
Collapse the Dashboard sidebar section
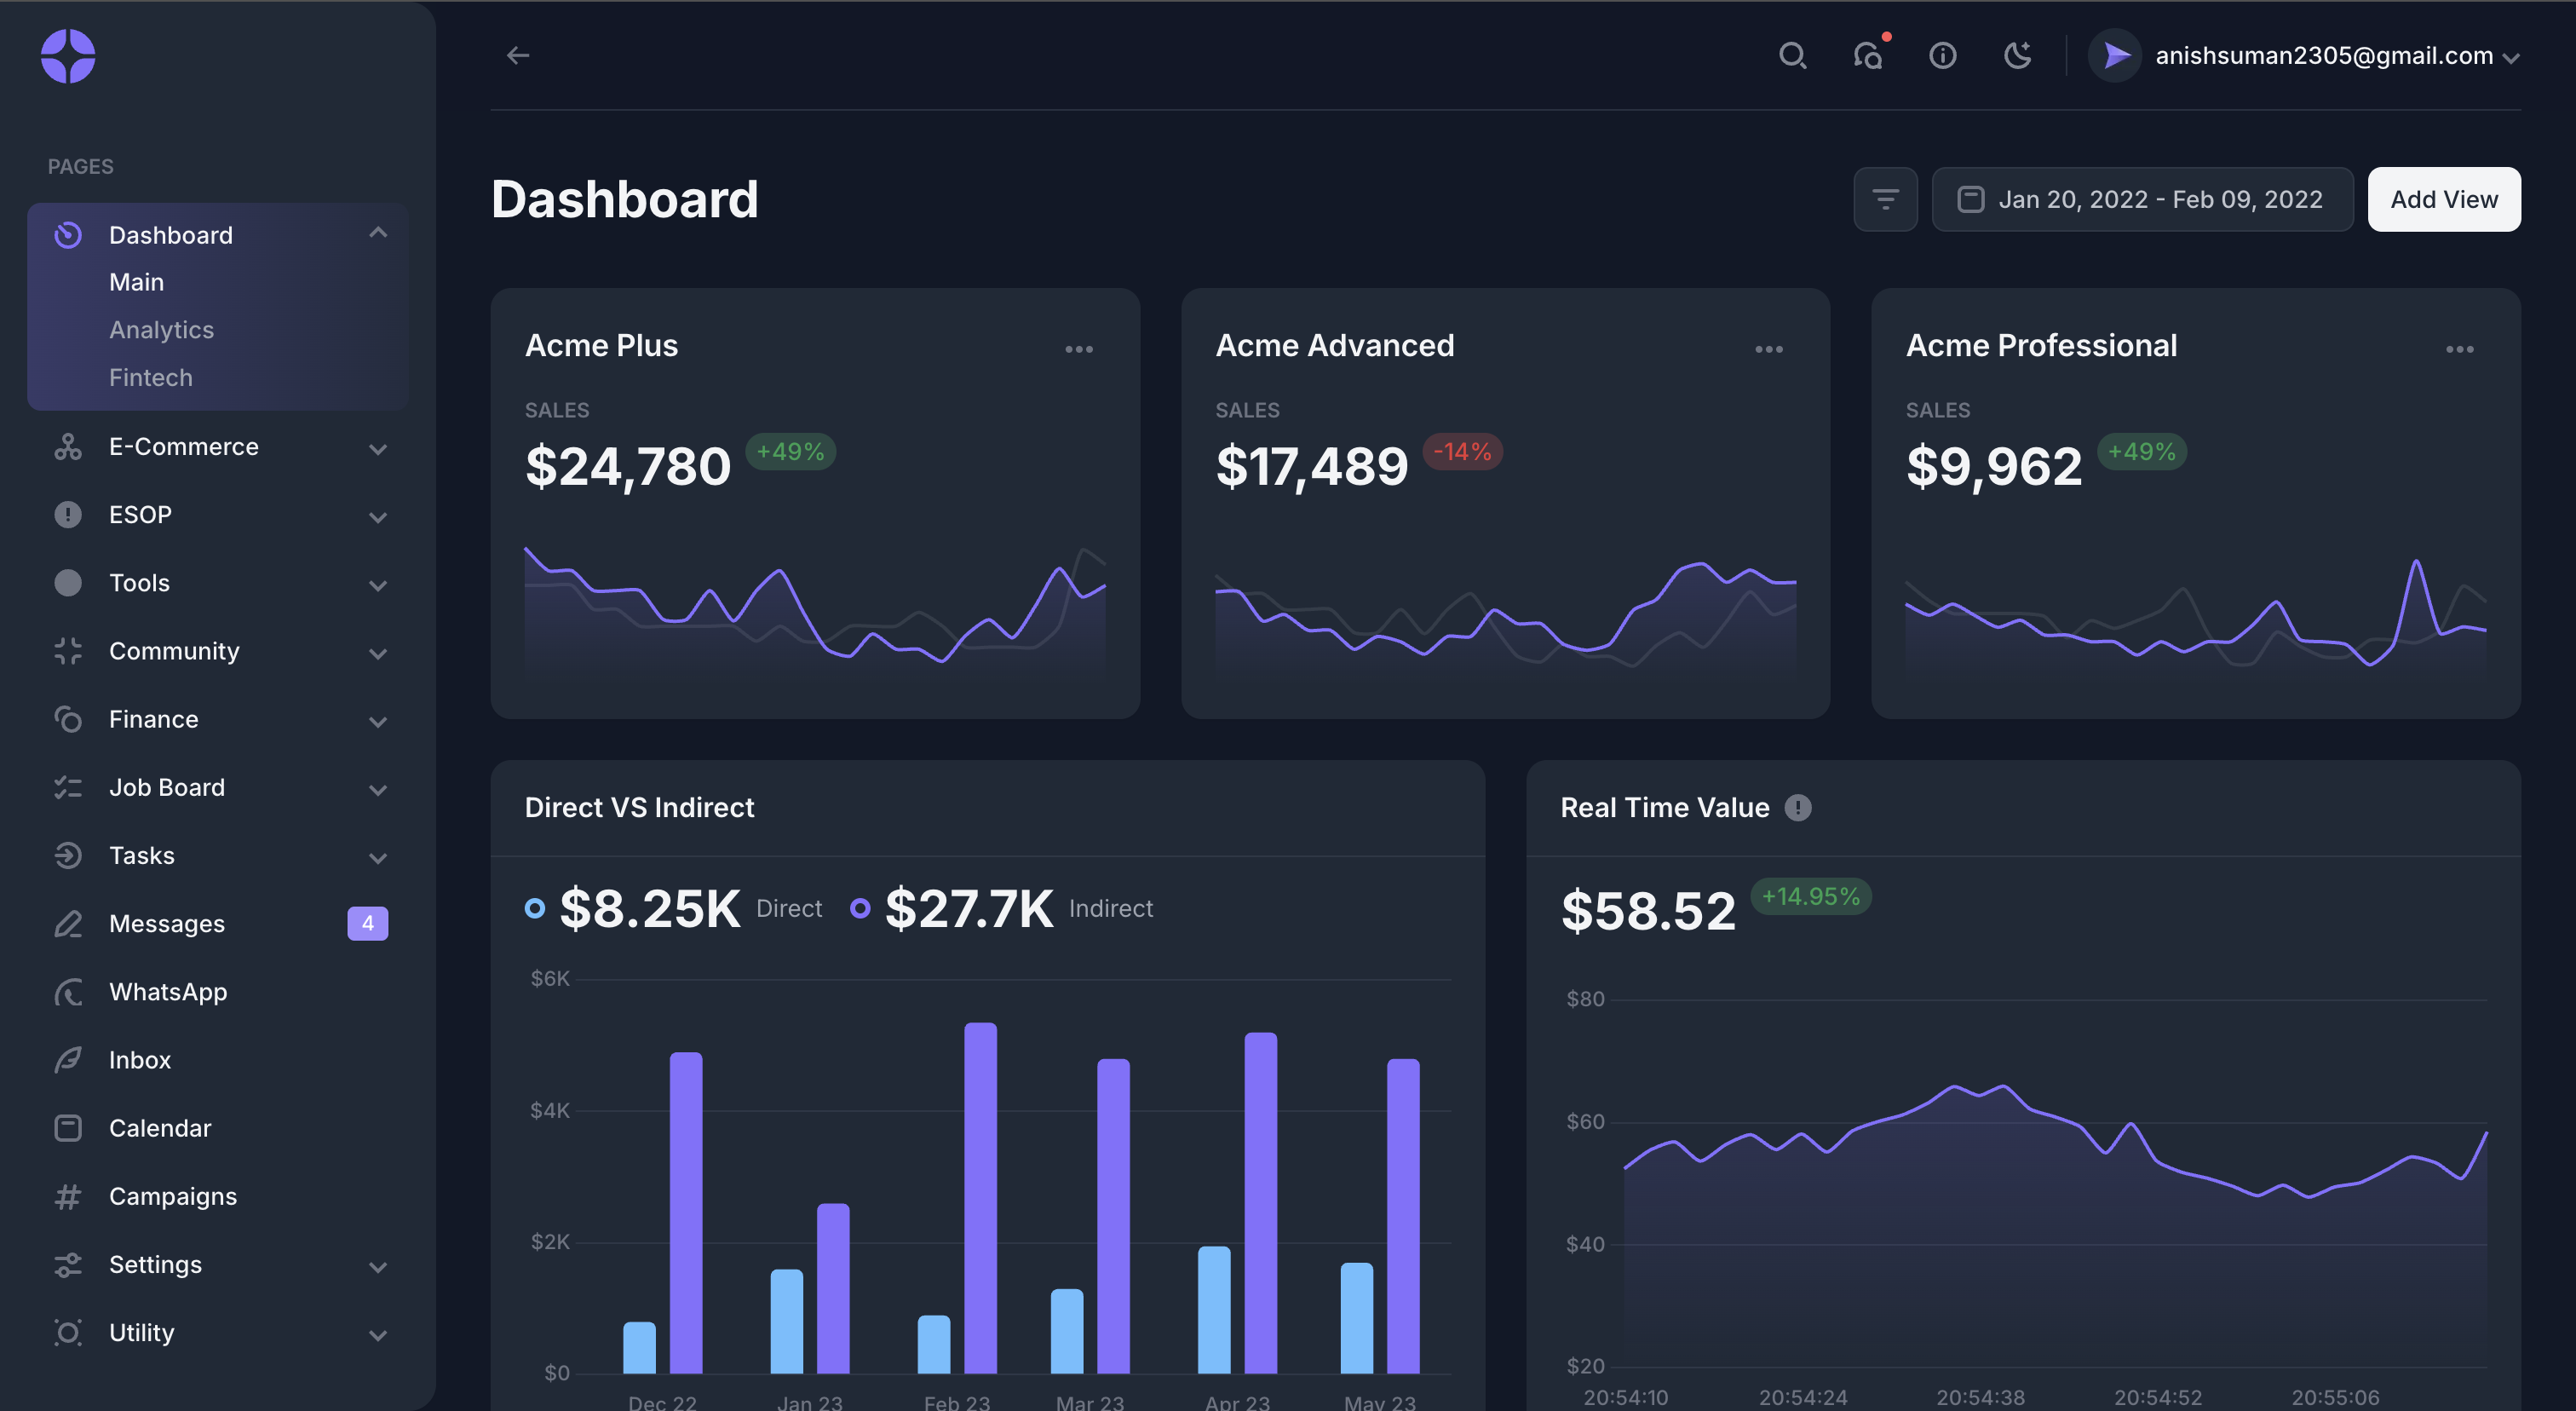click(377, 233)
